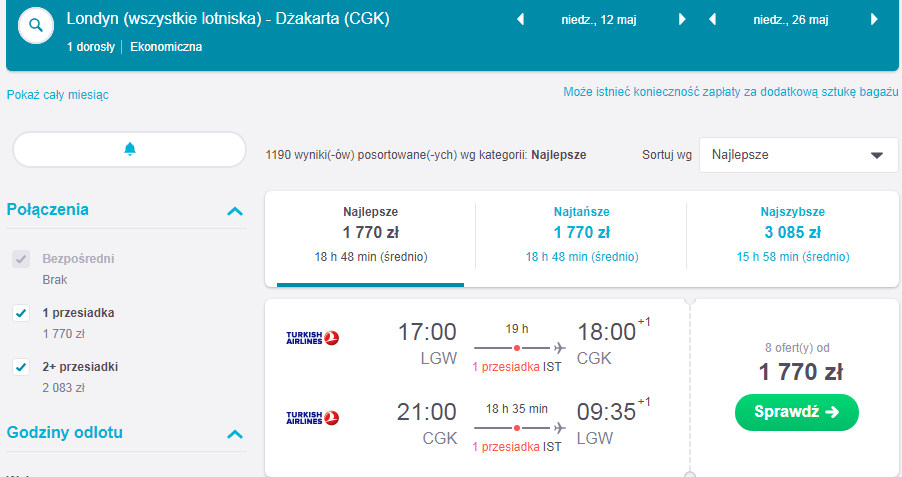Click the return 1 przesiadka IST label
The image size is (902, 477).
pos(517,447)
